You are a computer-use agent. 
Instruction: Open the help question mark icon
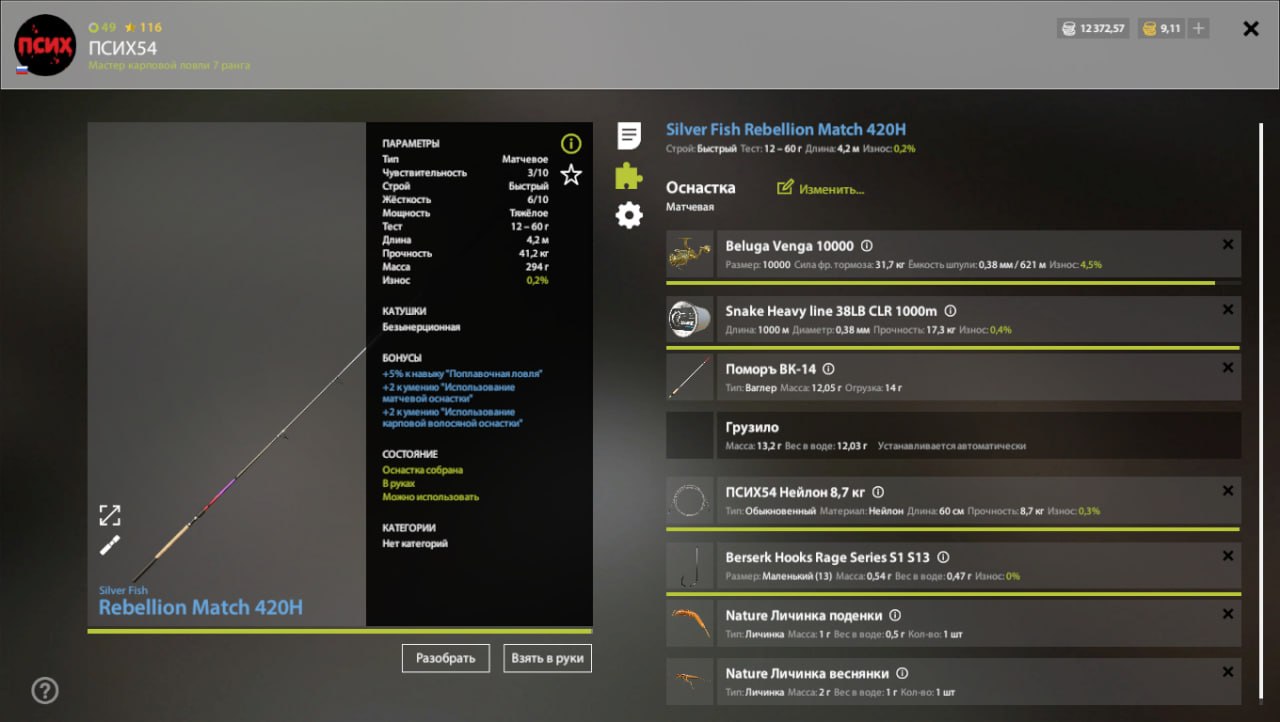pos(45,690)
